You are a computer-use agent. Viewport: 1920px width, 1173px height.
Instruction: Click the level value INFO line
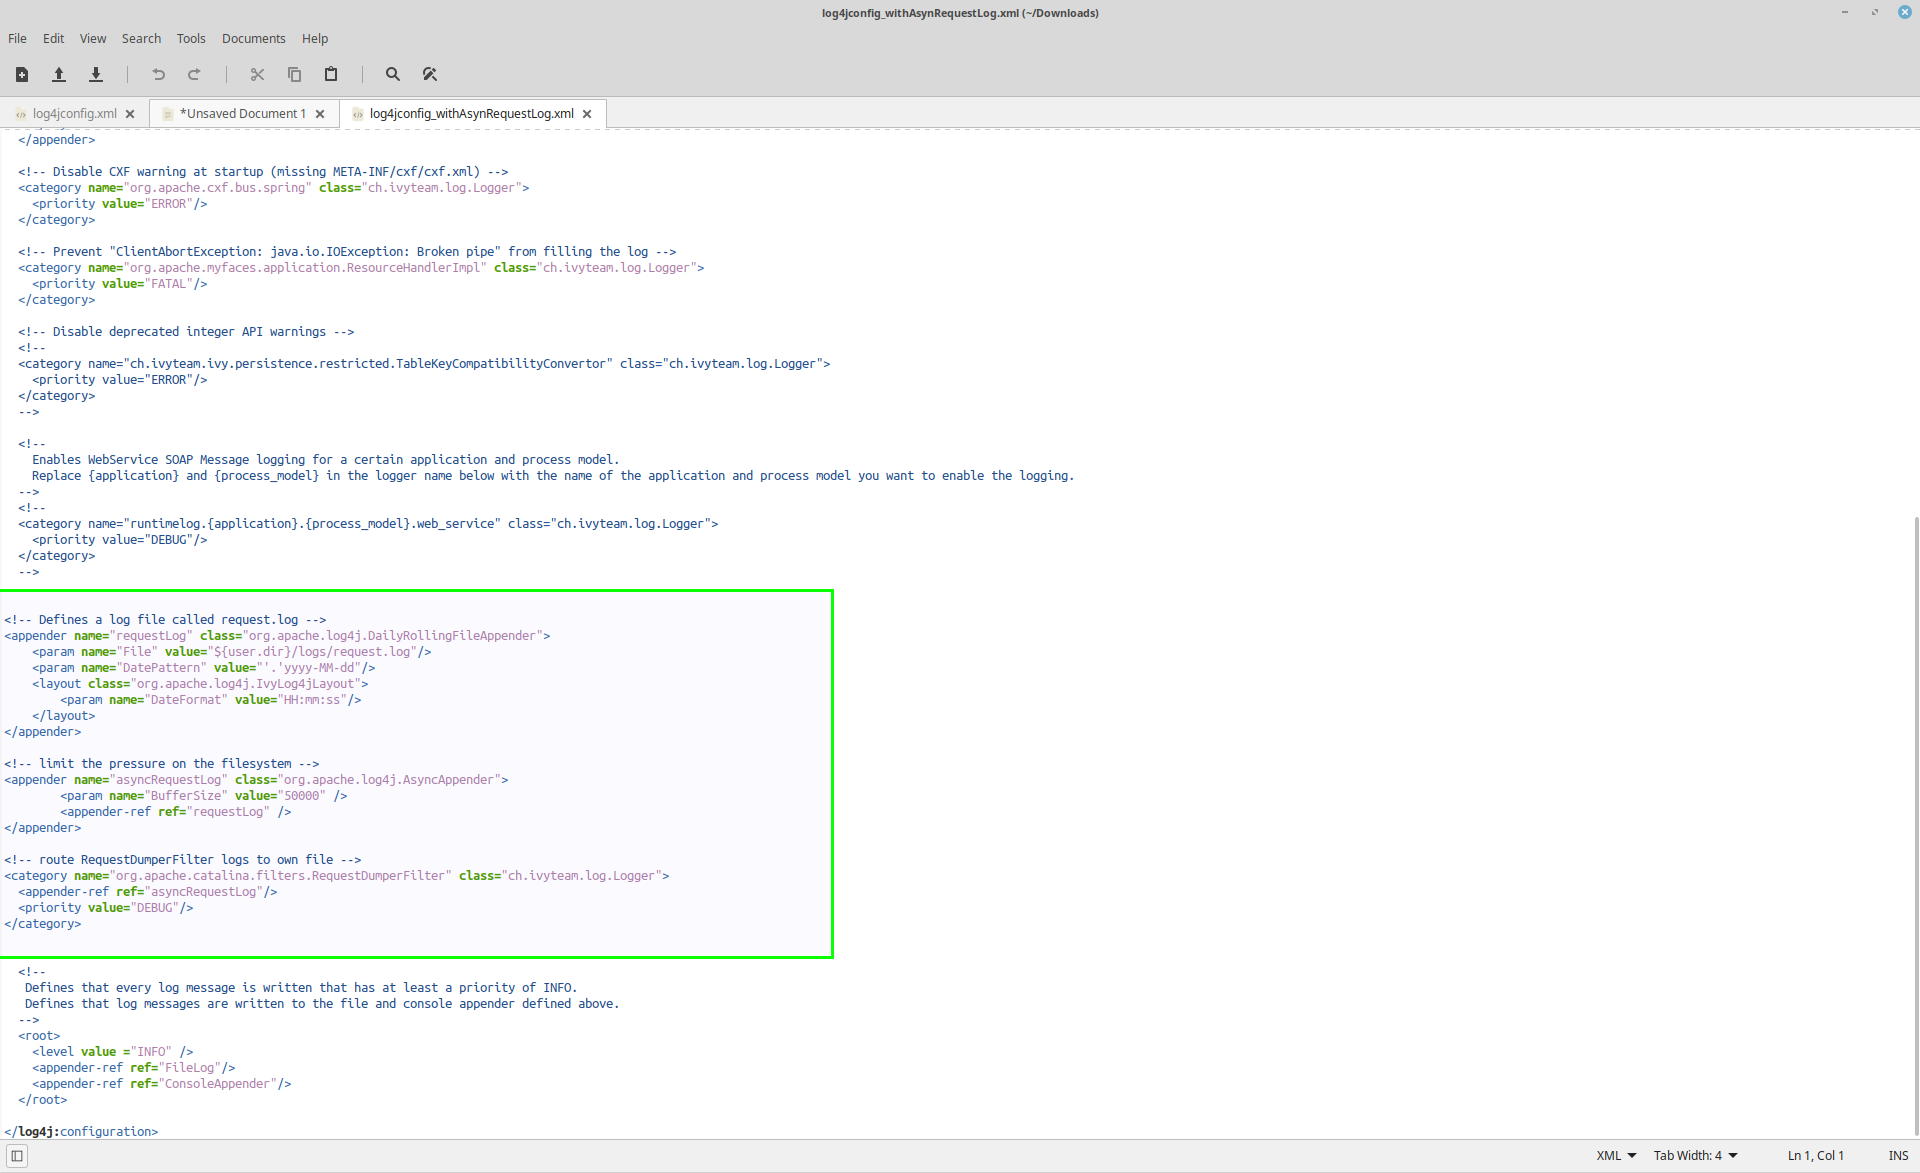point(113,1052)
